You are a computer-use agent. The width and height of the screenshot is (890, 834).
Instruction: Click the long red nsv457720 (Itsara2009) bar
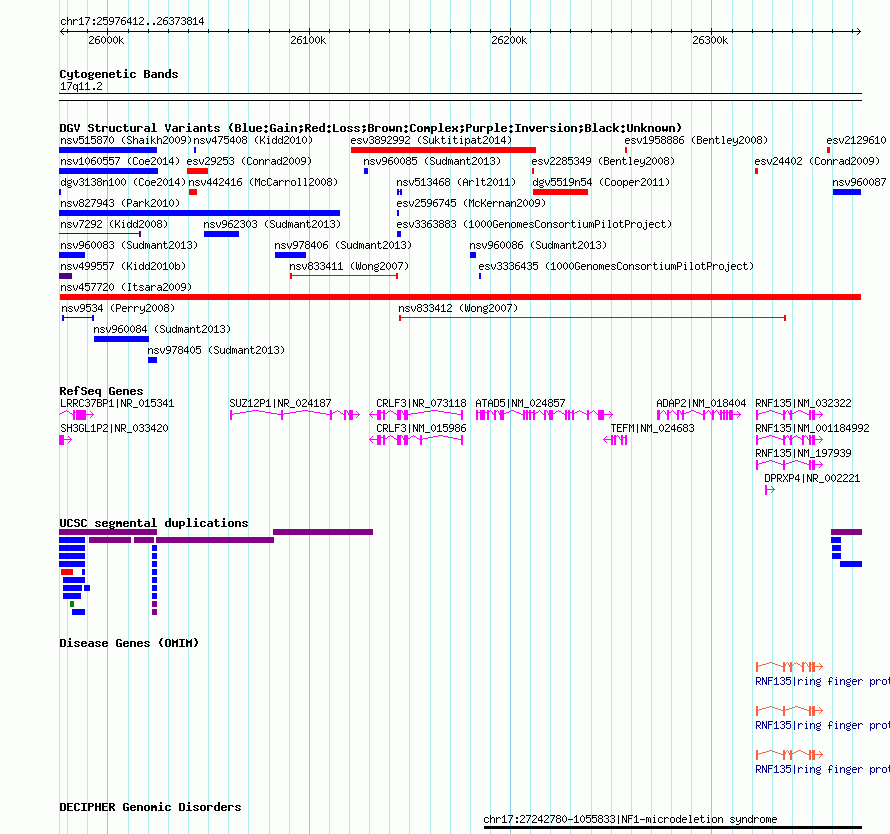click(460, 297)
